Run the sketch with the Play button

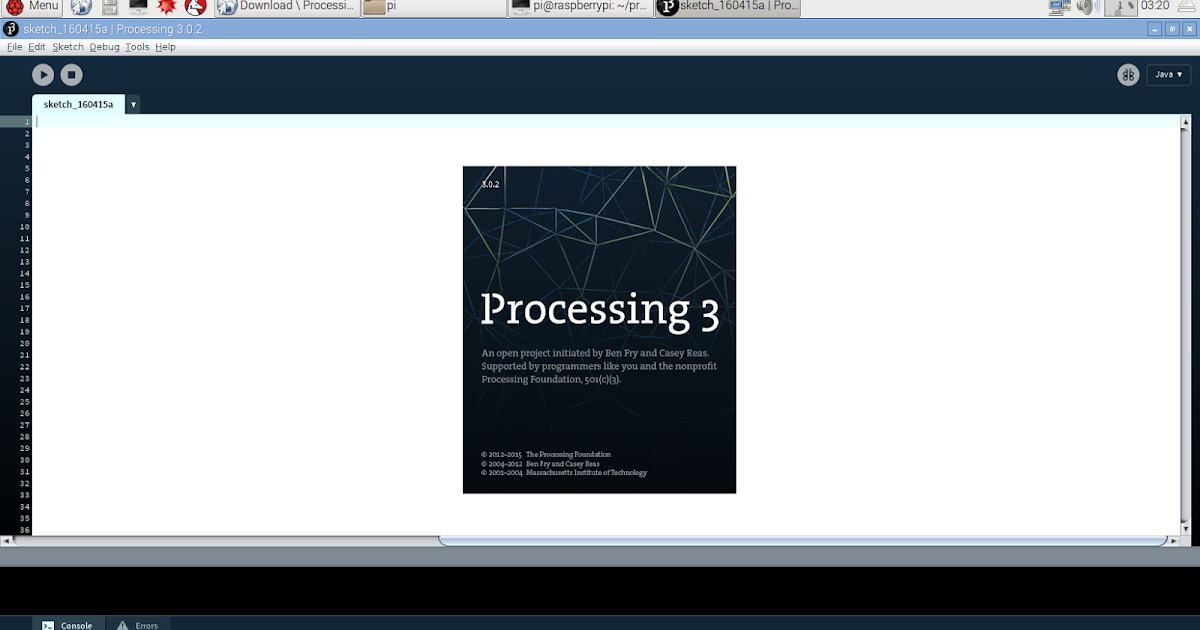(42, 74)
